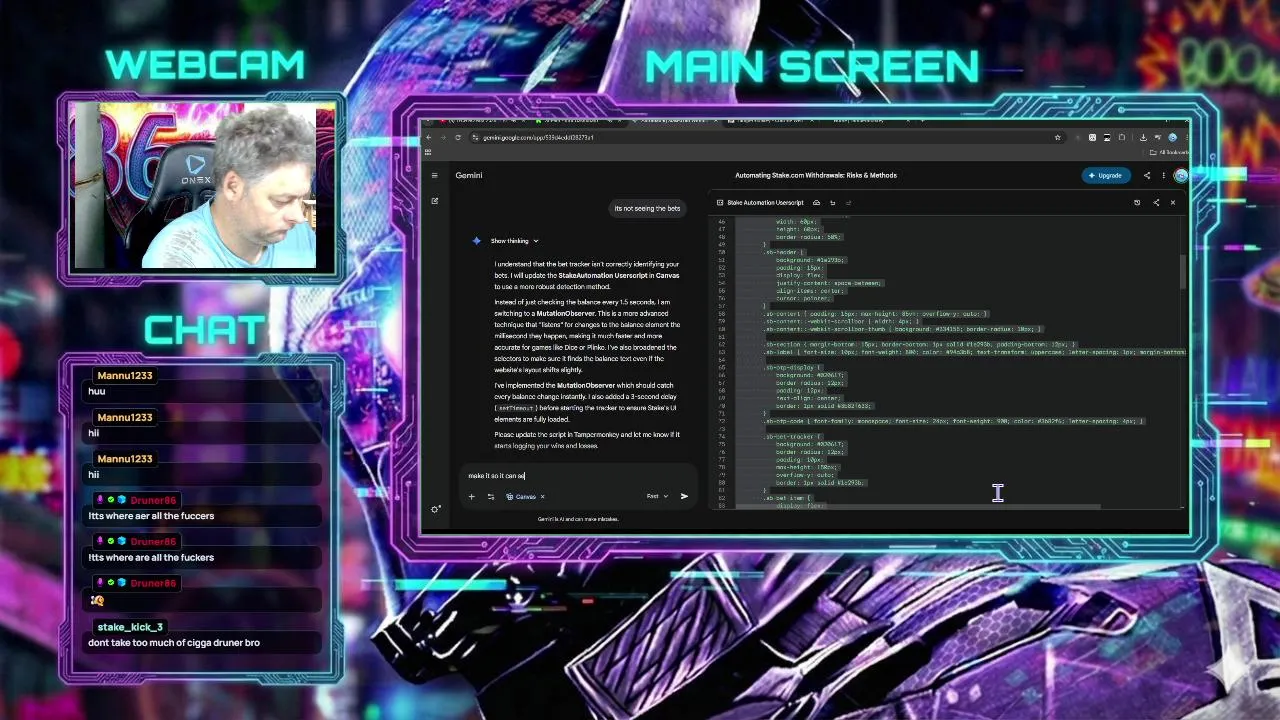Click the Gemini sparkle response icon

[x=476, y=241]
